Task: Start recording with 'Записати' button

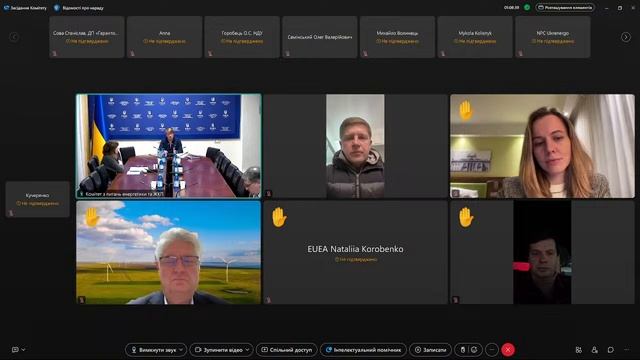Action: (x=430, y=350)
